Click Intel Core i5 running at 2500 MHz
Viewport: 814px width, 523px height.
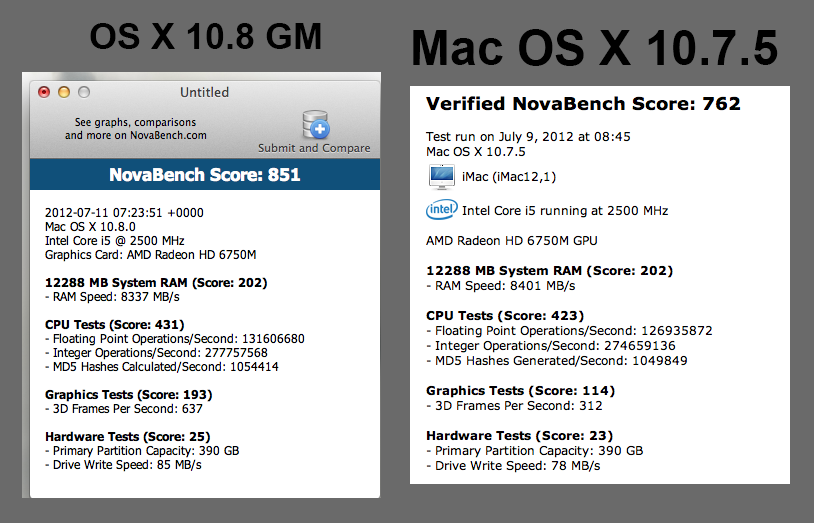click(x=565, y=211)
